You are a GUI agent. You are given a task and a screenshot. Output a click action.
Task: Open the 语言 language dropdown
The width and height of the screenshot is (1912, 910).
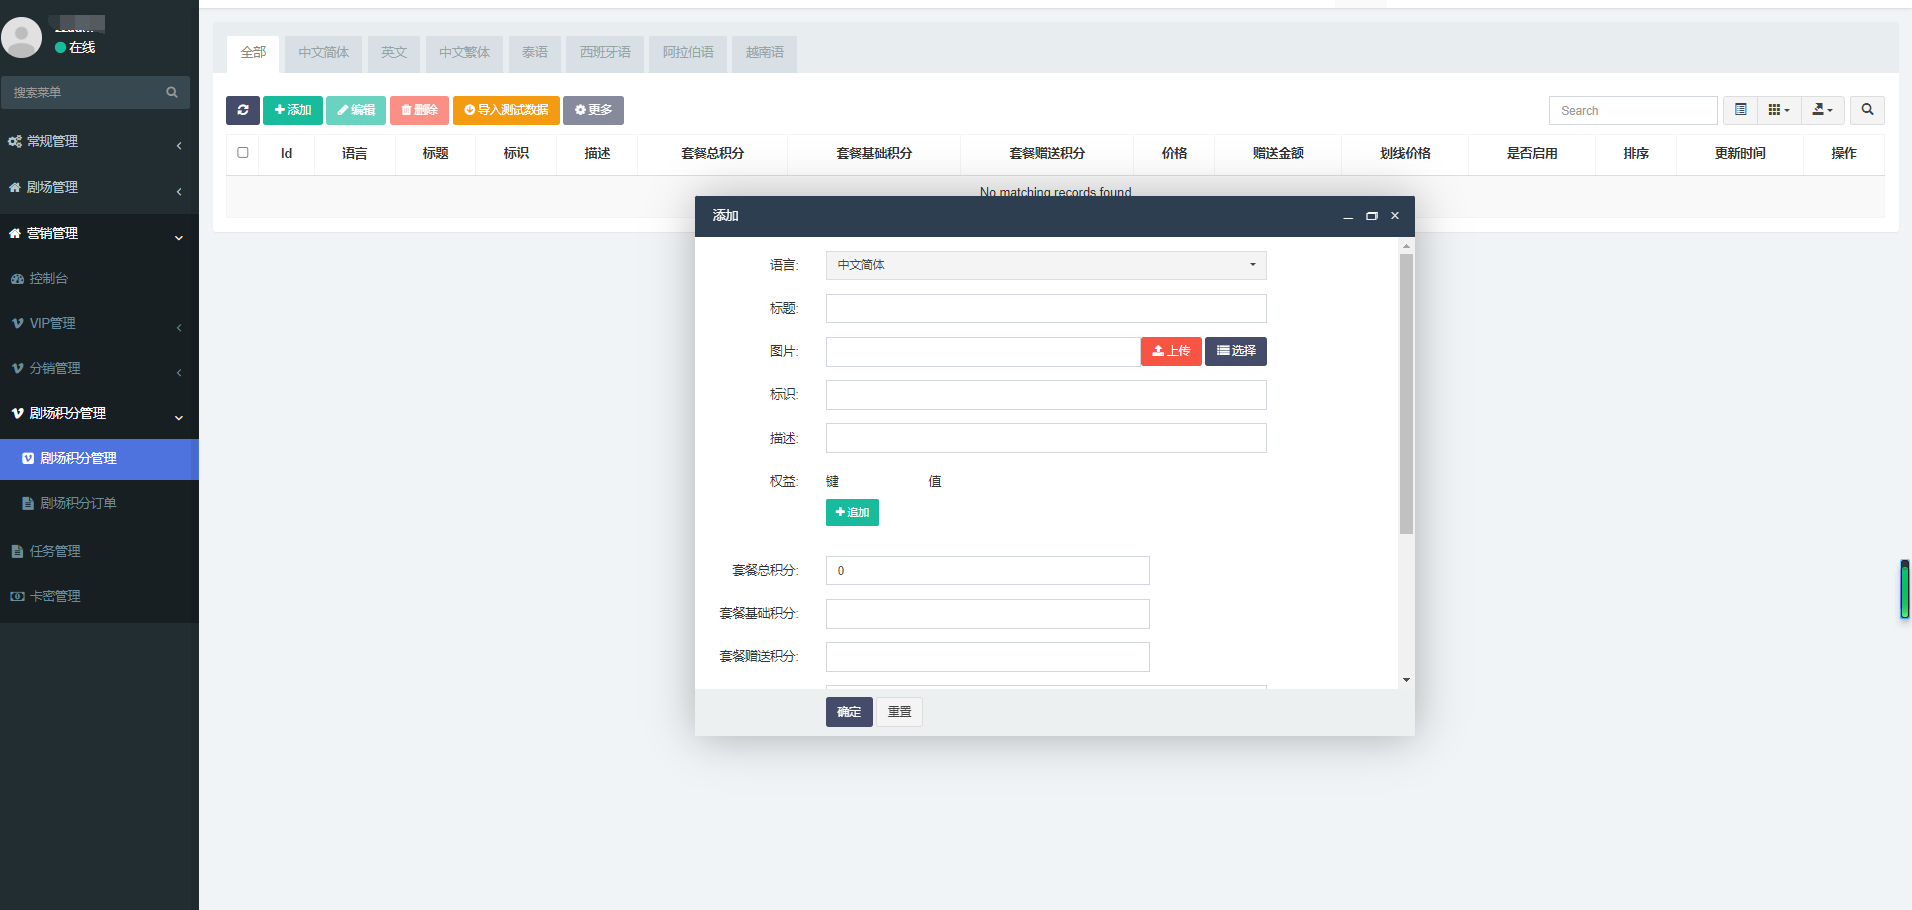click(1046, 265)
